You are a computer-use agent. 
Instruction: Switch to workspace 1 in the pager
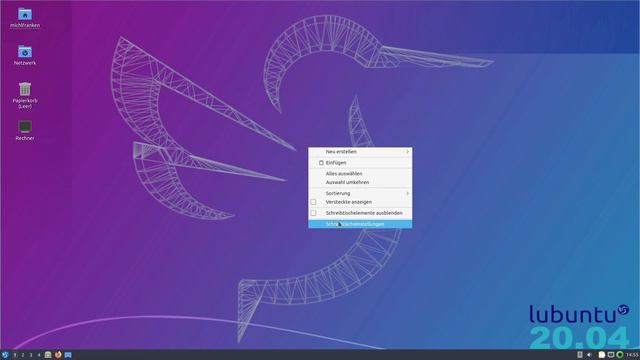(x=15, y=355)
